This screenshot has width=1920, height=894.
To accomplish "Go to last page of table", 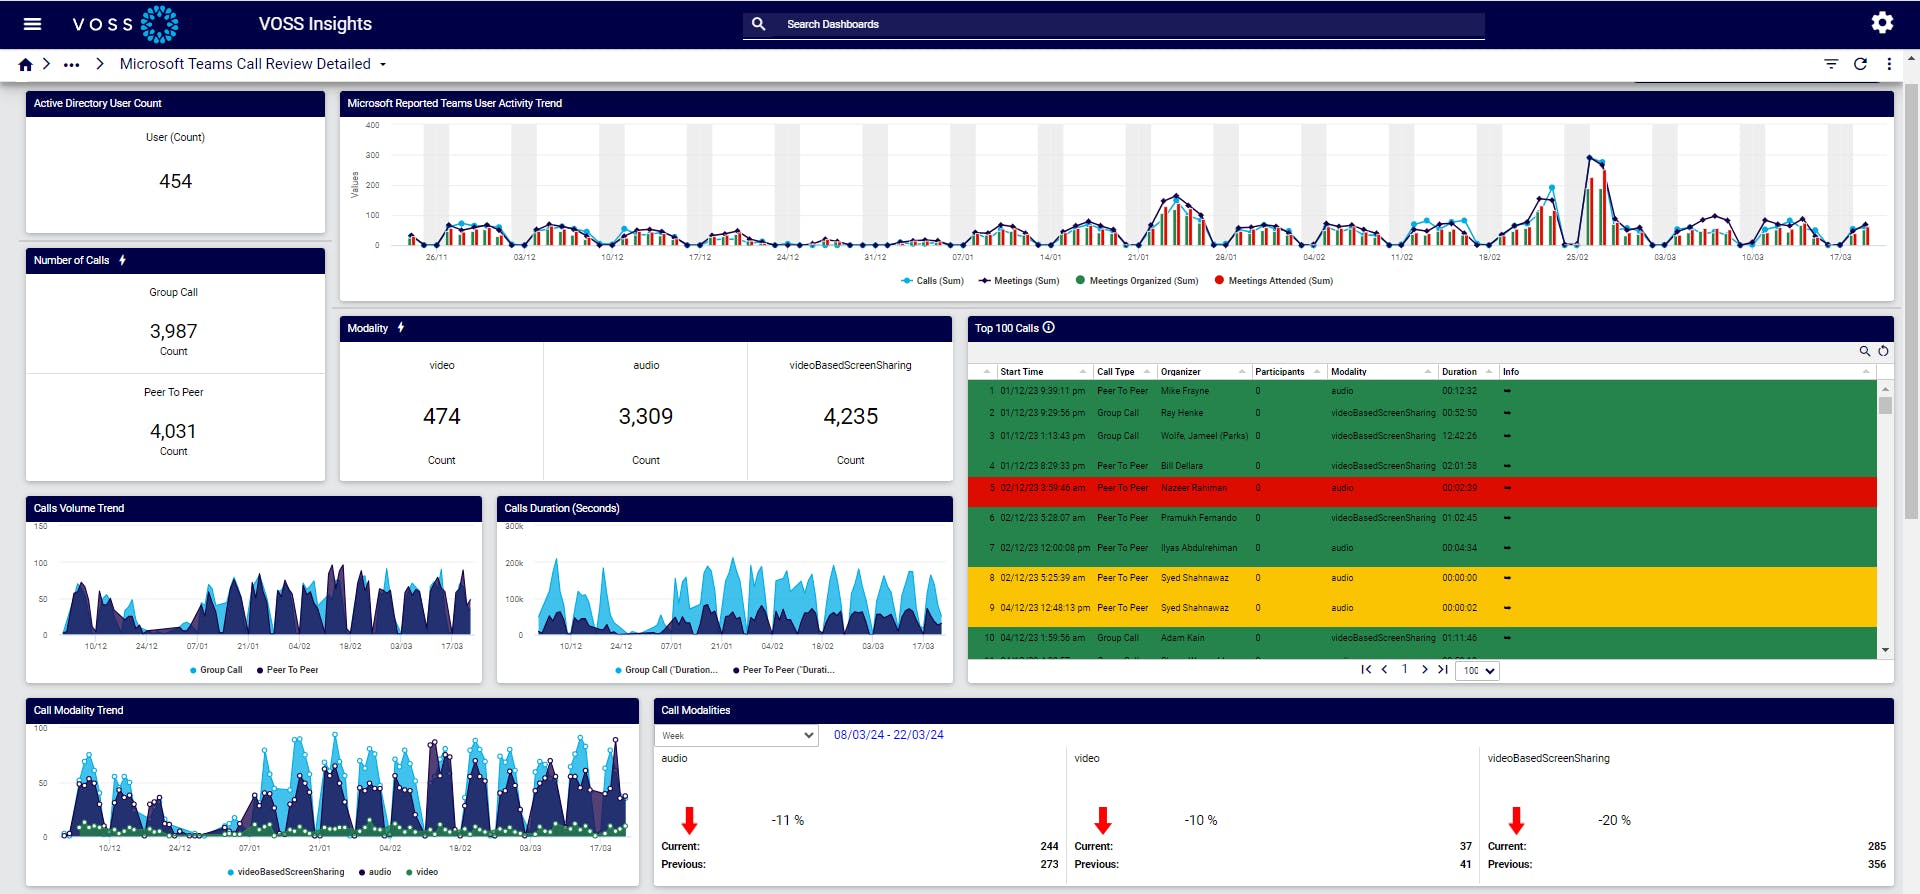I will (x=1442, y=670).
